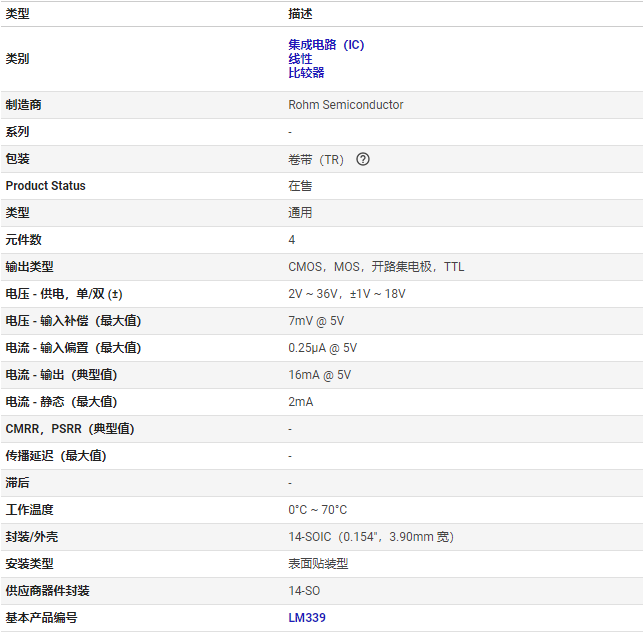
Task: Click the 卷带（TR） packaging text
Action: coord(316,159)
